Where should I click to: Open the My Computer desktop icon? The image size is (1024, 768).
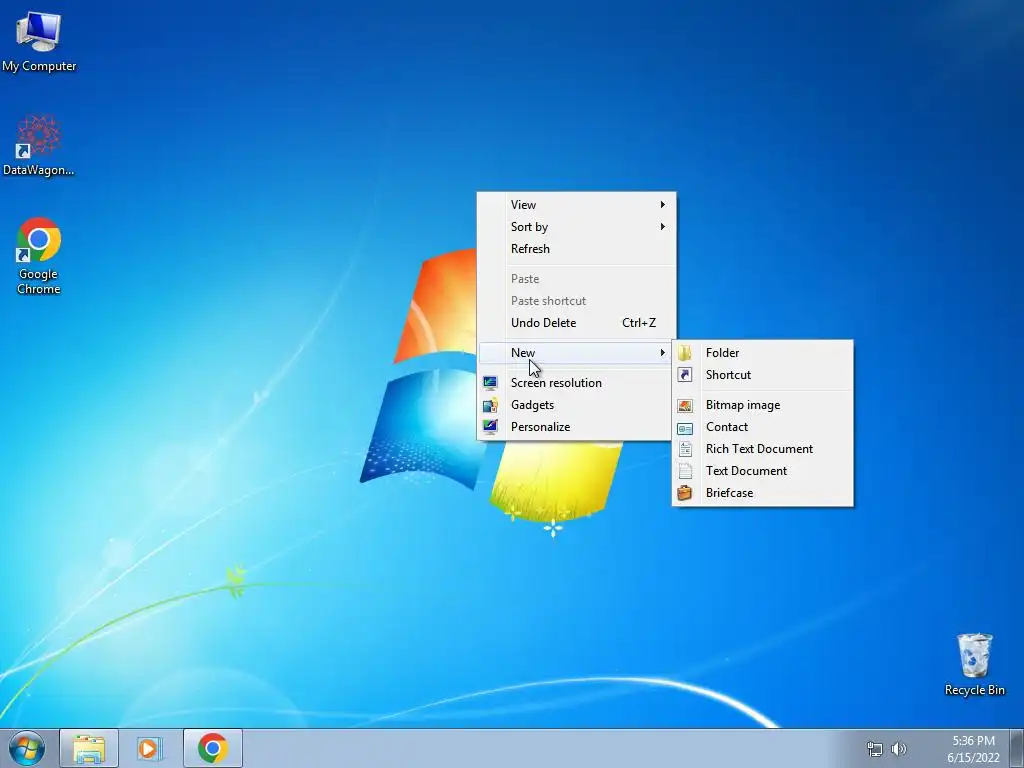click(x=39, y=40)
